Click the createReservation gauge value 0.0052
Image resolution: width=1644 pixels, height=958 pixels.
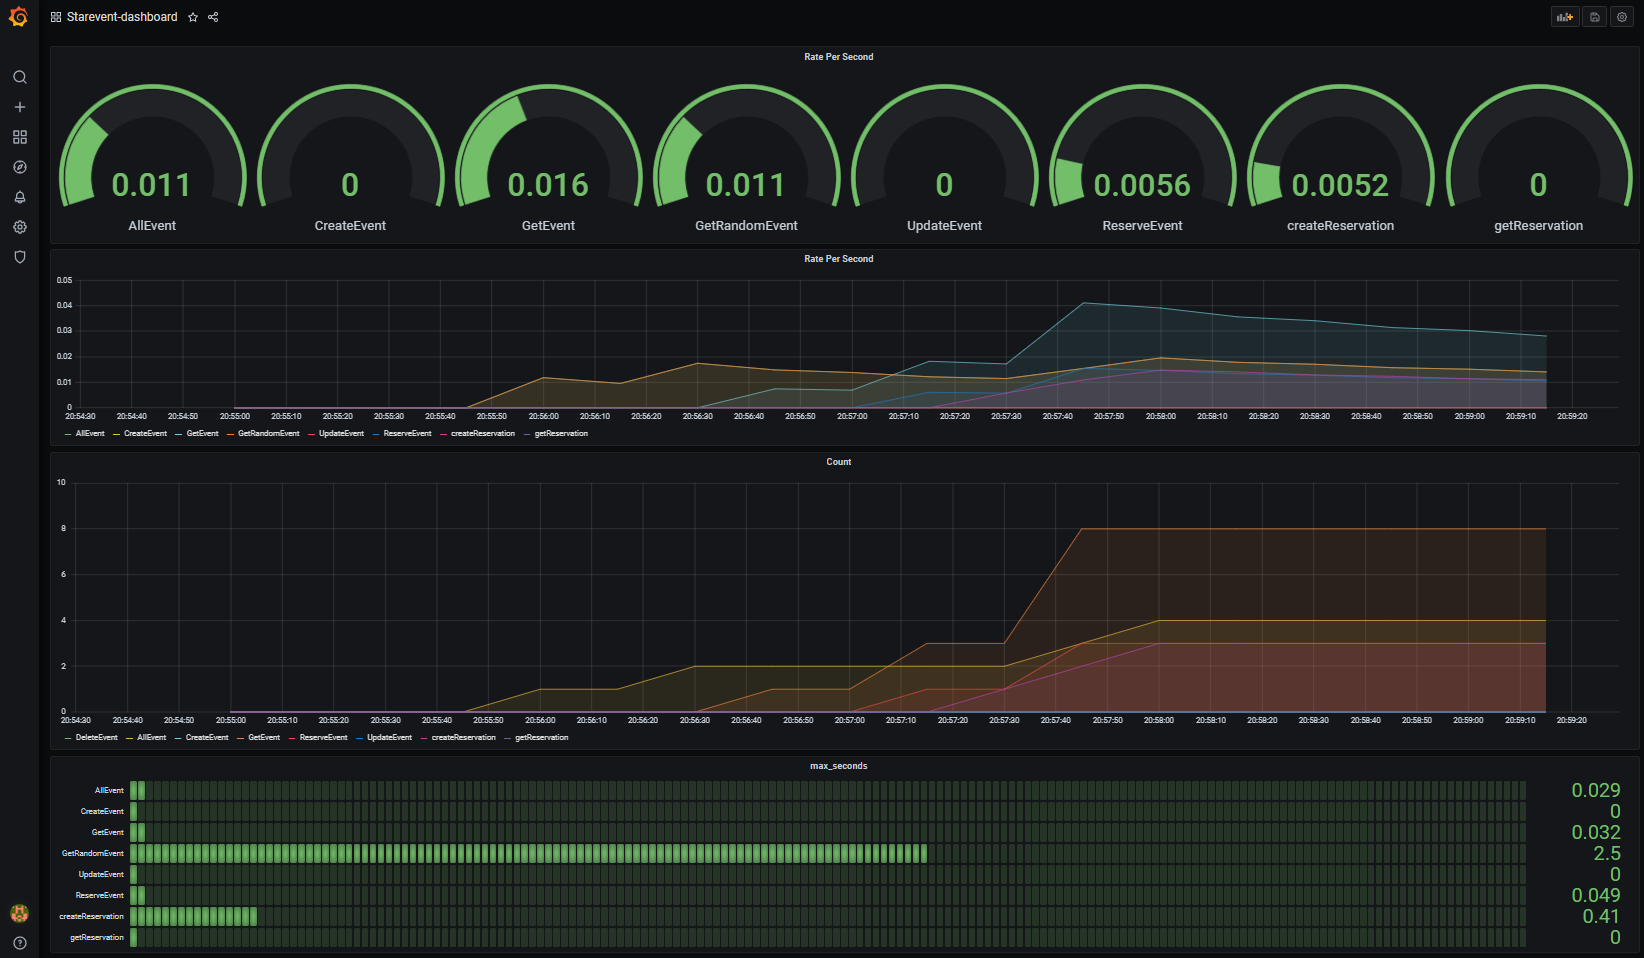[1340, 185]
